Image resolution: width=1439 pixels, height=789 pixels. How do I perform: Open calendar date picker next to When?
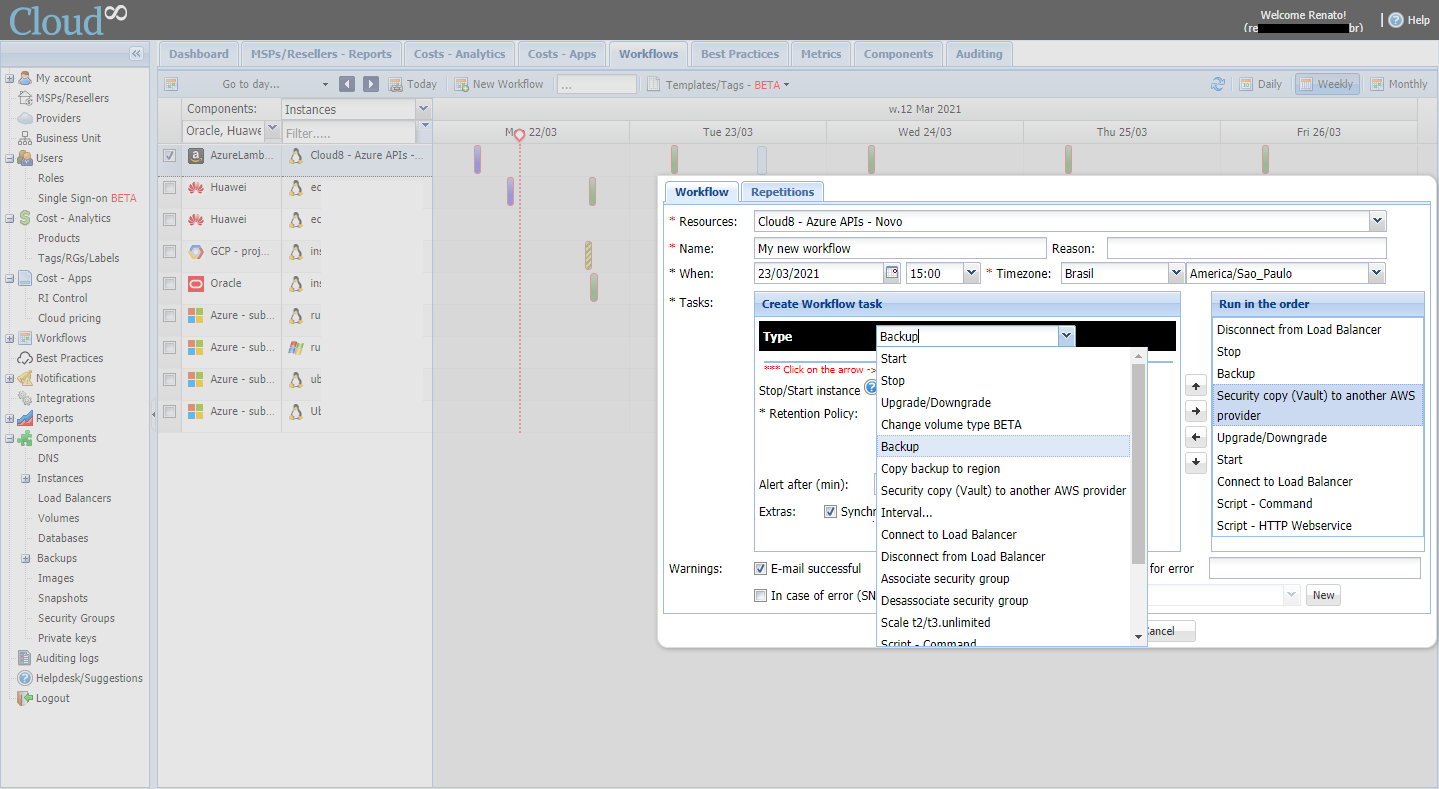click(x=891, y=273)
